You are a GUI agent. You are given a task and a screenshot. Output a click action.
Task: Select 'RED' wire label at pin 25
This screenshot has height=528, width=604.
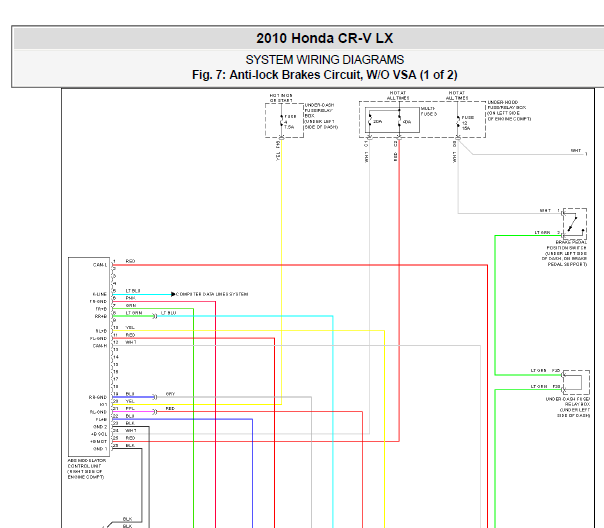pyautogui.click(x=130, y=438)
